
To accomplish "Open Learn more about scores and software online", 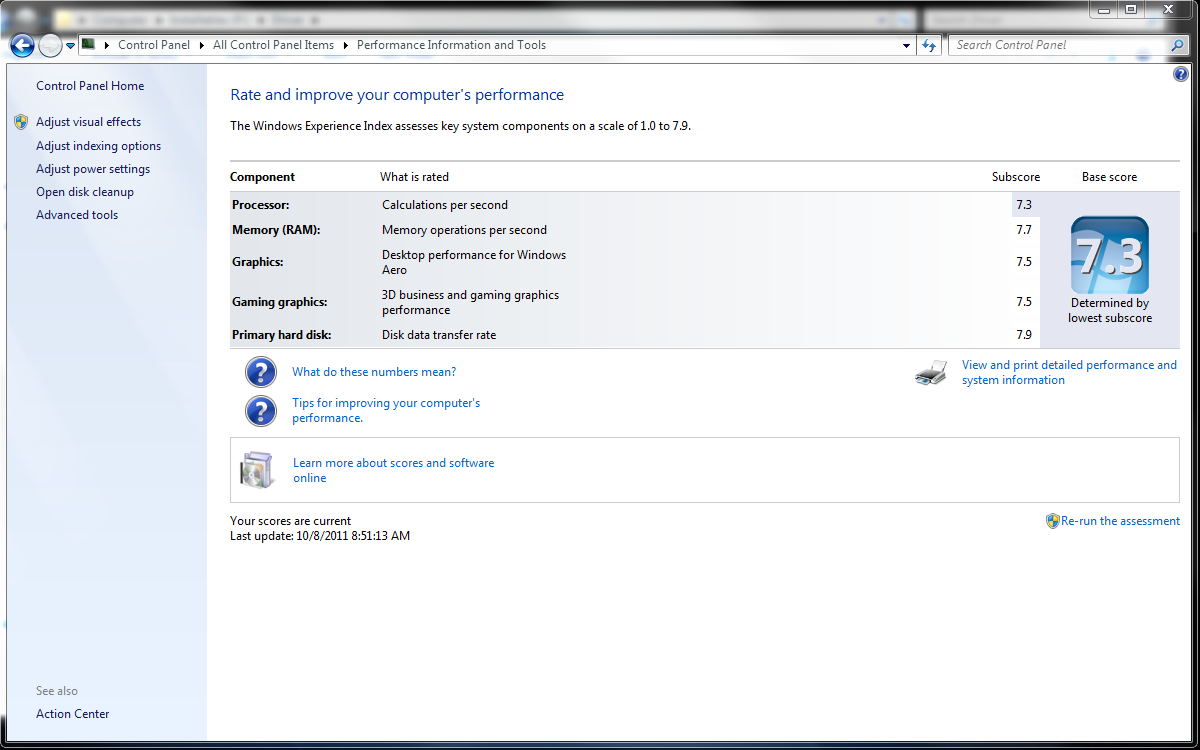I will [x=394, y=470].
